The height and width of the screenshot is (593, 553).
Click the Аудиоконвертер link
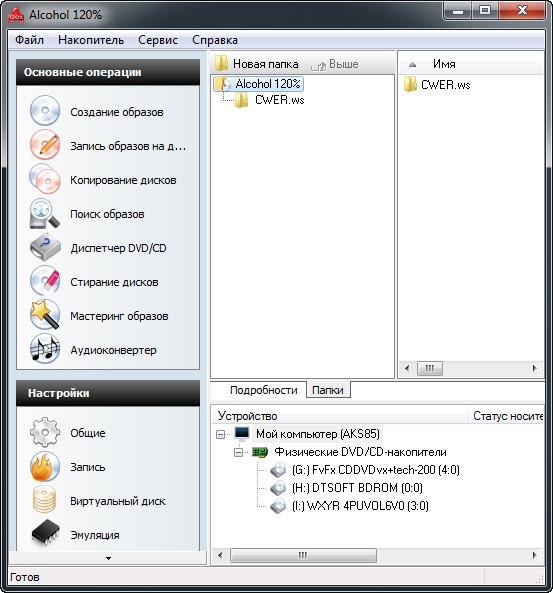113,350
